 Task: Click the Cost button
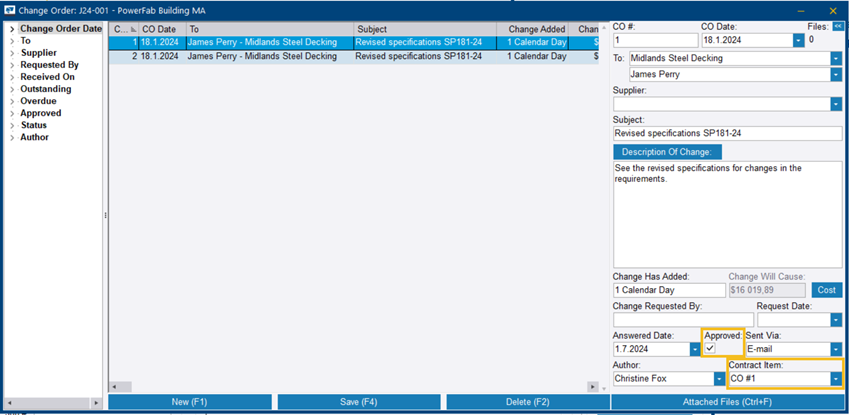tap(827, 290)
